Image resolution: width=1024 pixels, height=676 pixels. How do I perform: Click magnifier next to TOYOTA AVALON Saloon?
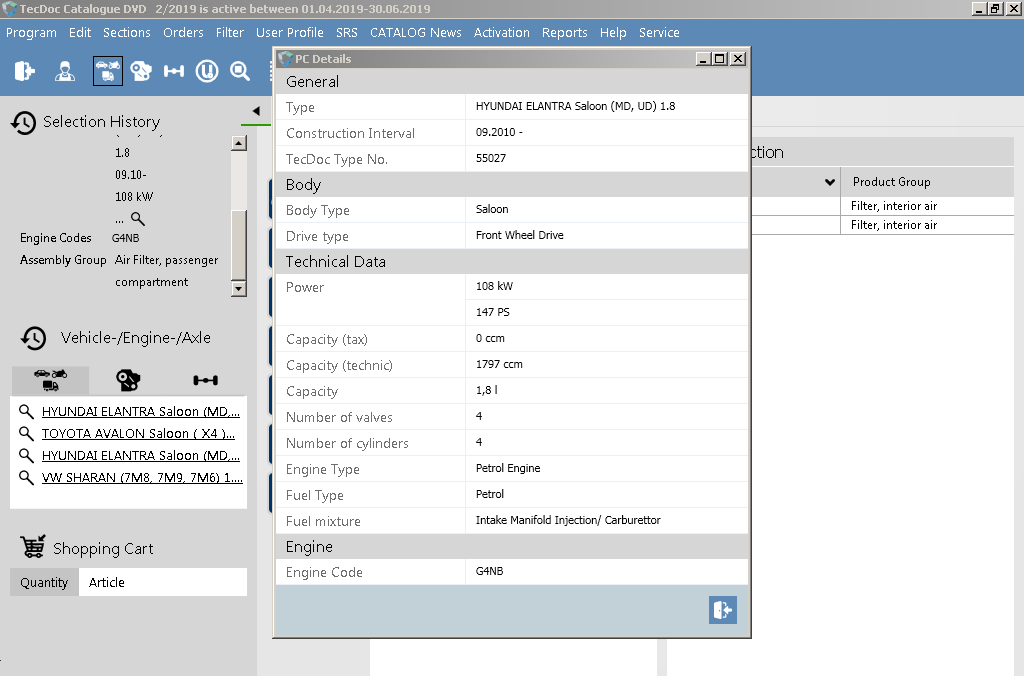tap(26, 433)
